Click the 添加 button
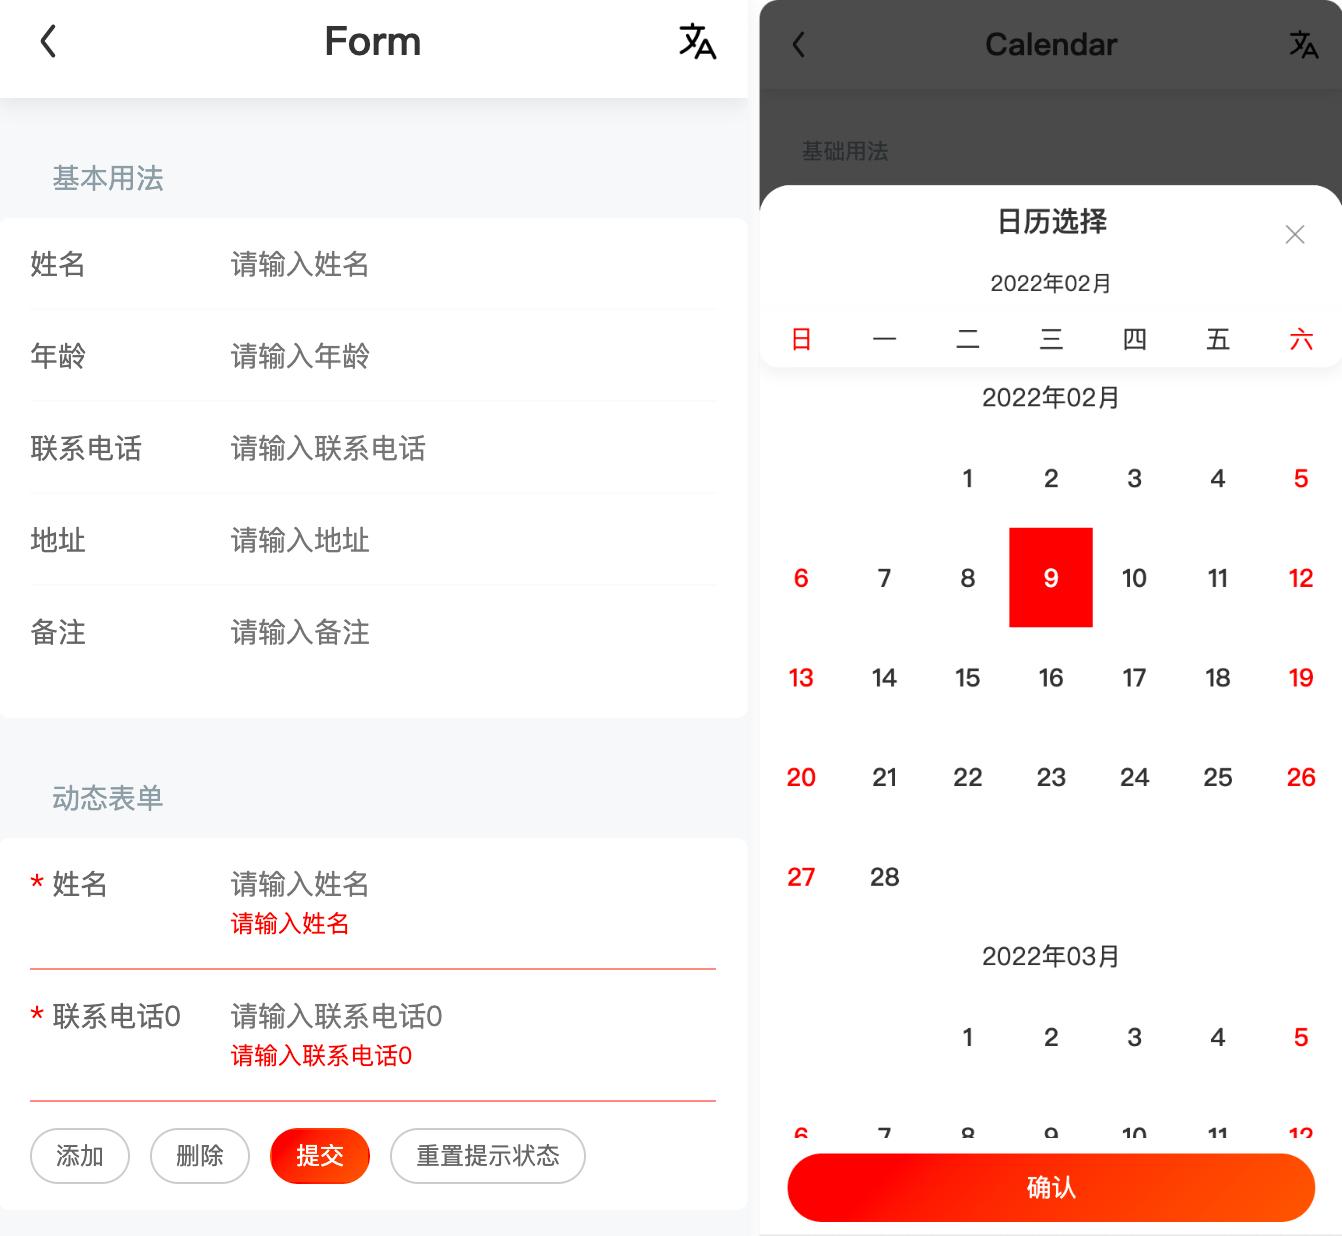The width and height of the screenshot is (1342, 1236). tap(80, 1156)
